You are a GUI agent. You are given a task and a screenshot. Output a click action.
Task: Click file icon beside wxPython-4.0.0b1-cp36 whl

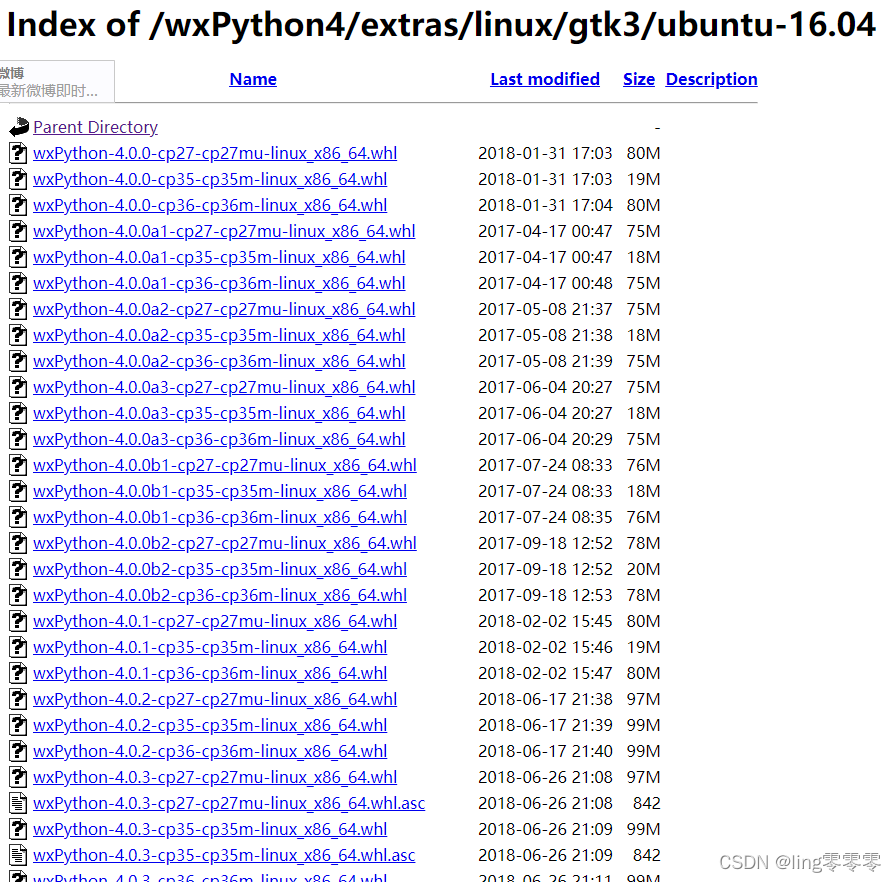(x=18, y=517)
